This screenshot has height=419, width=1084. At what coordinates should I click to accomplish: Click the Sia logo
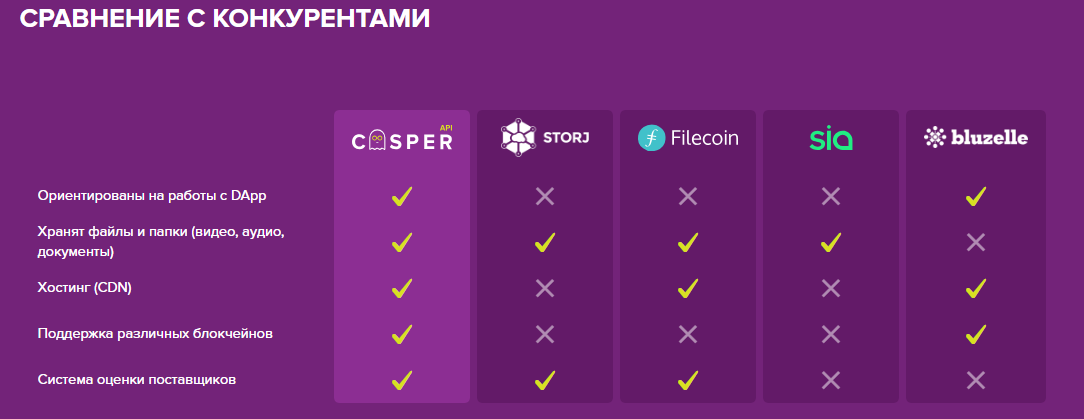(x=831, y=138)
